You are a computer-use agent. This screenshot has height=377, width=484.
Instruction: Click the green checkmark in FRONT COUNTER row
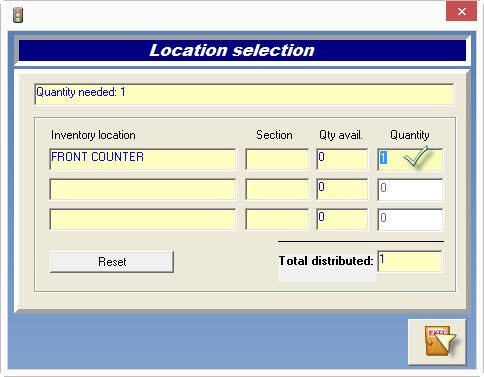click(x=416, y=156)
